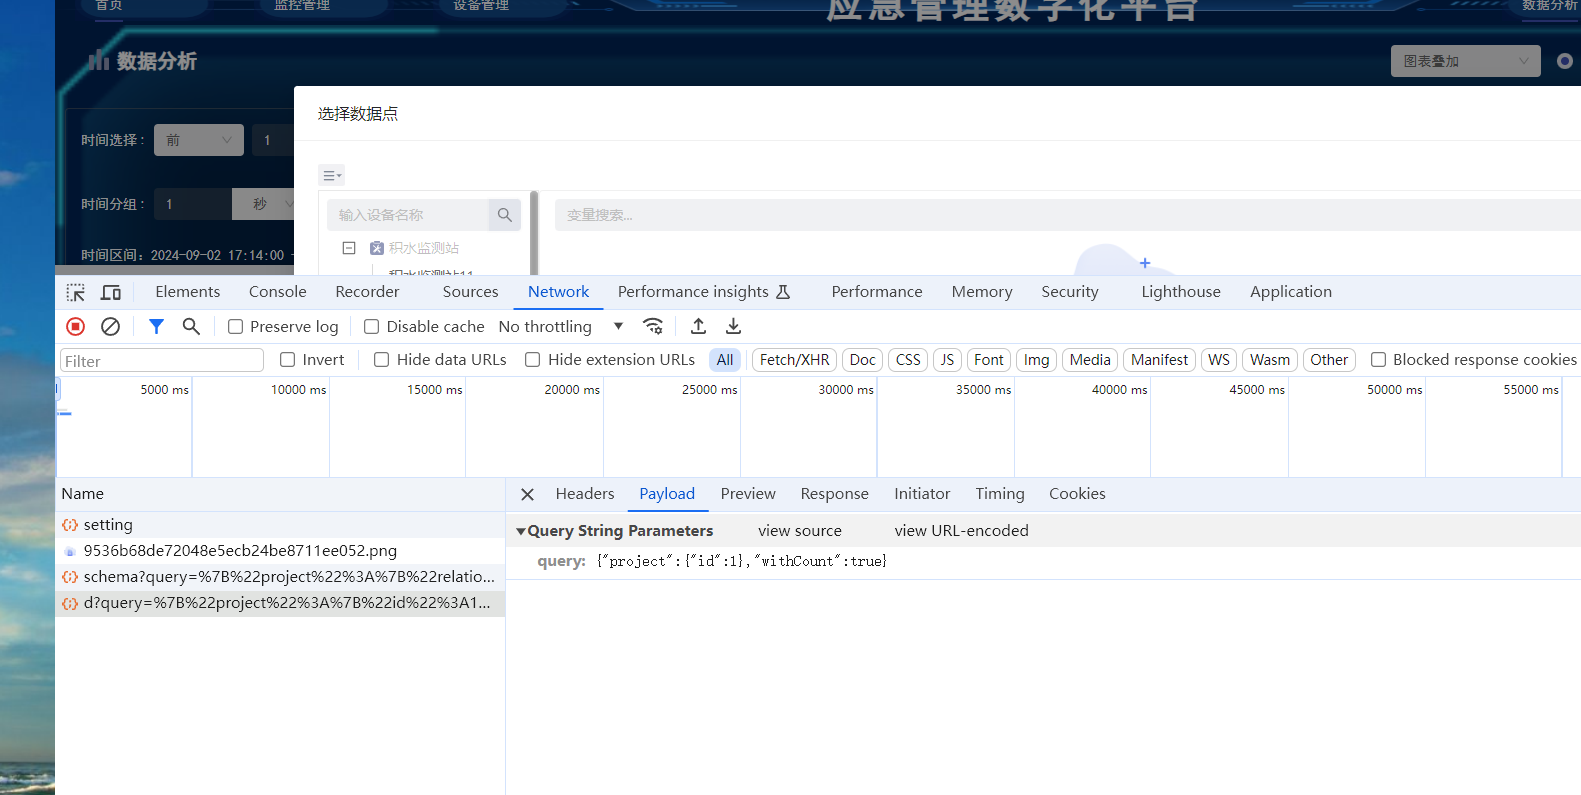The width and height of the screenshot is (1581, 795).
Task: Switch to the Headers tab
Action: 585,494
